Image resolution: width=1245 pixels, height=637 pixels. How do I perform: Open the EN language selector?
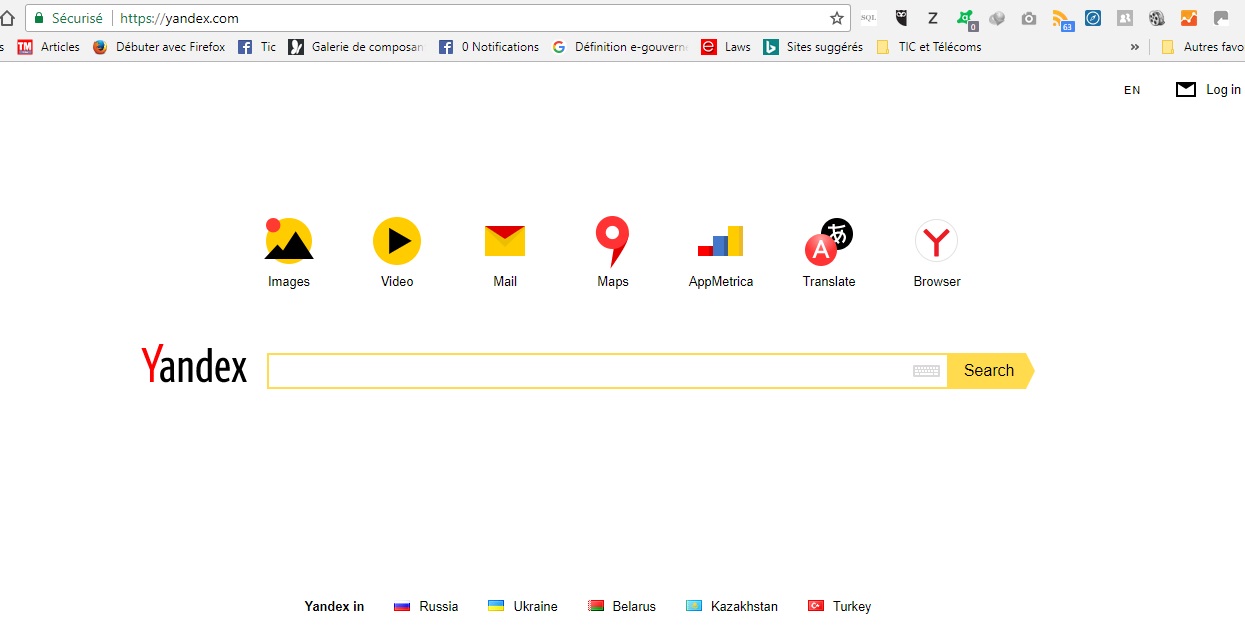coord(1132,90)
